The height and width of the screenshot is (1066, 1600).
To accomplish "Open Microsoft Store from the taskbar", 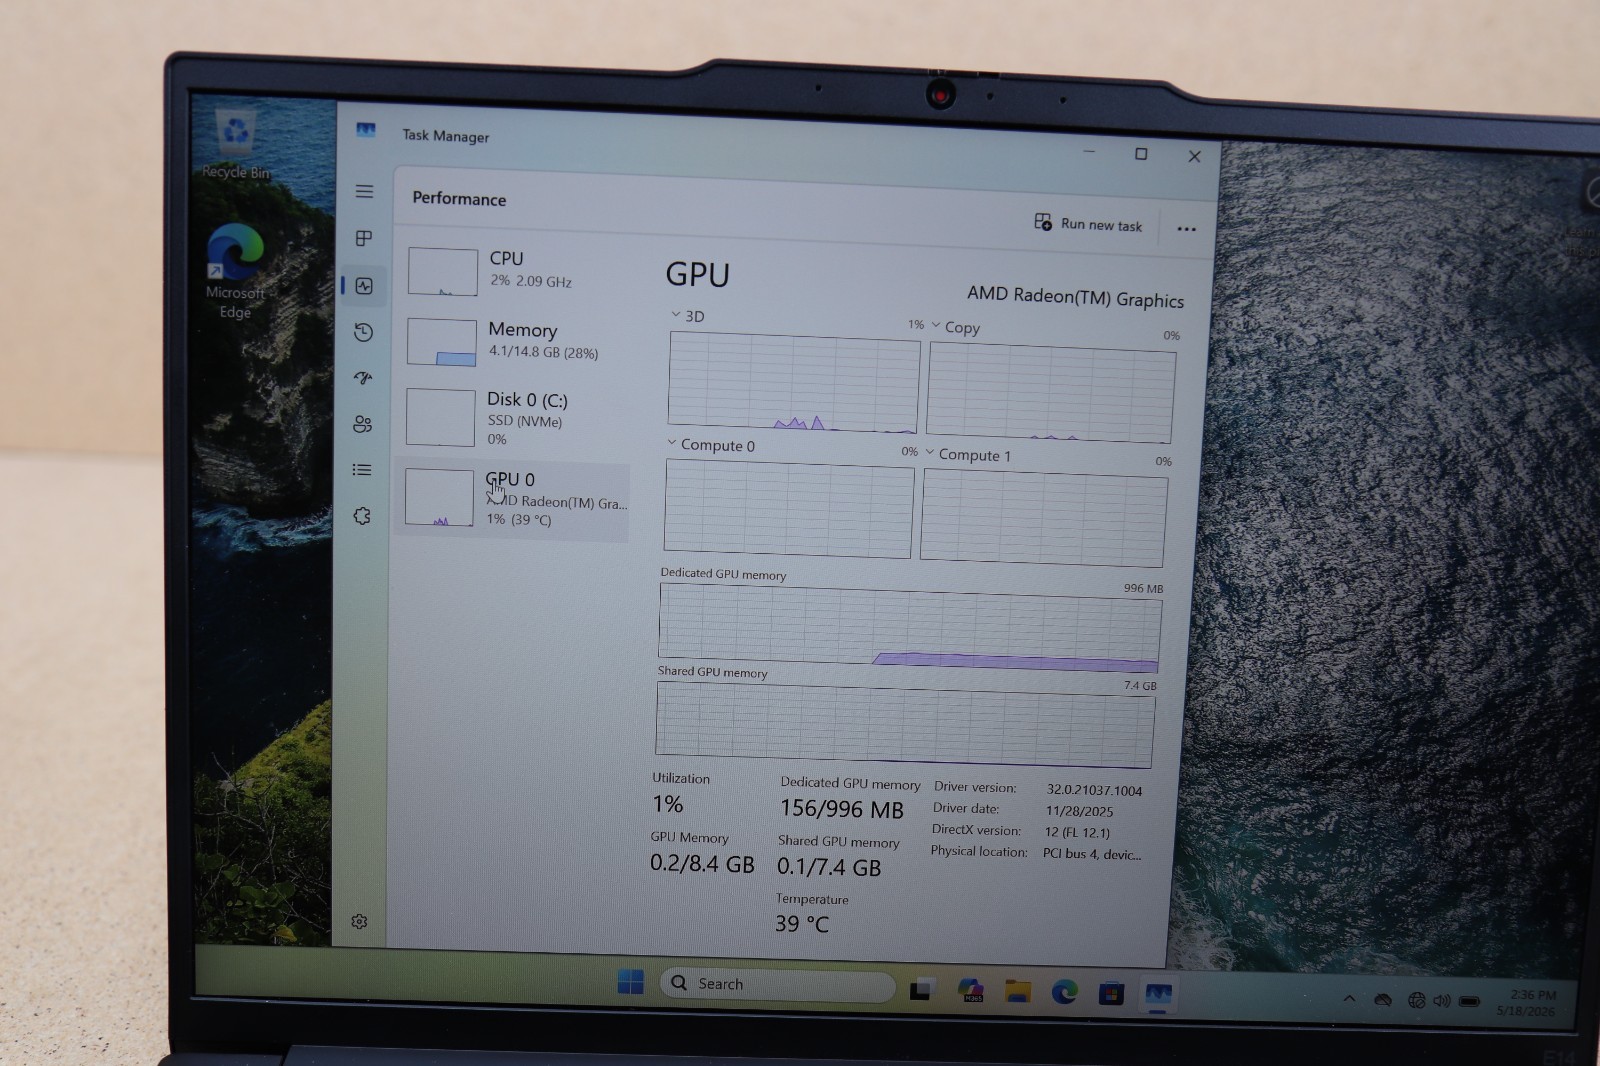I will pos(1111,994).
